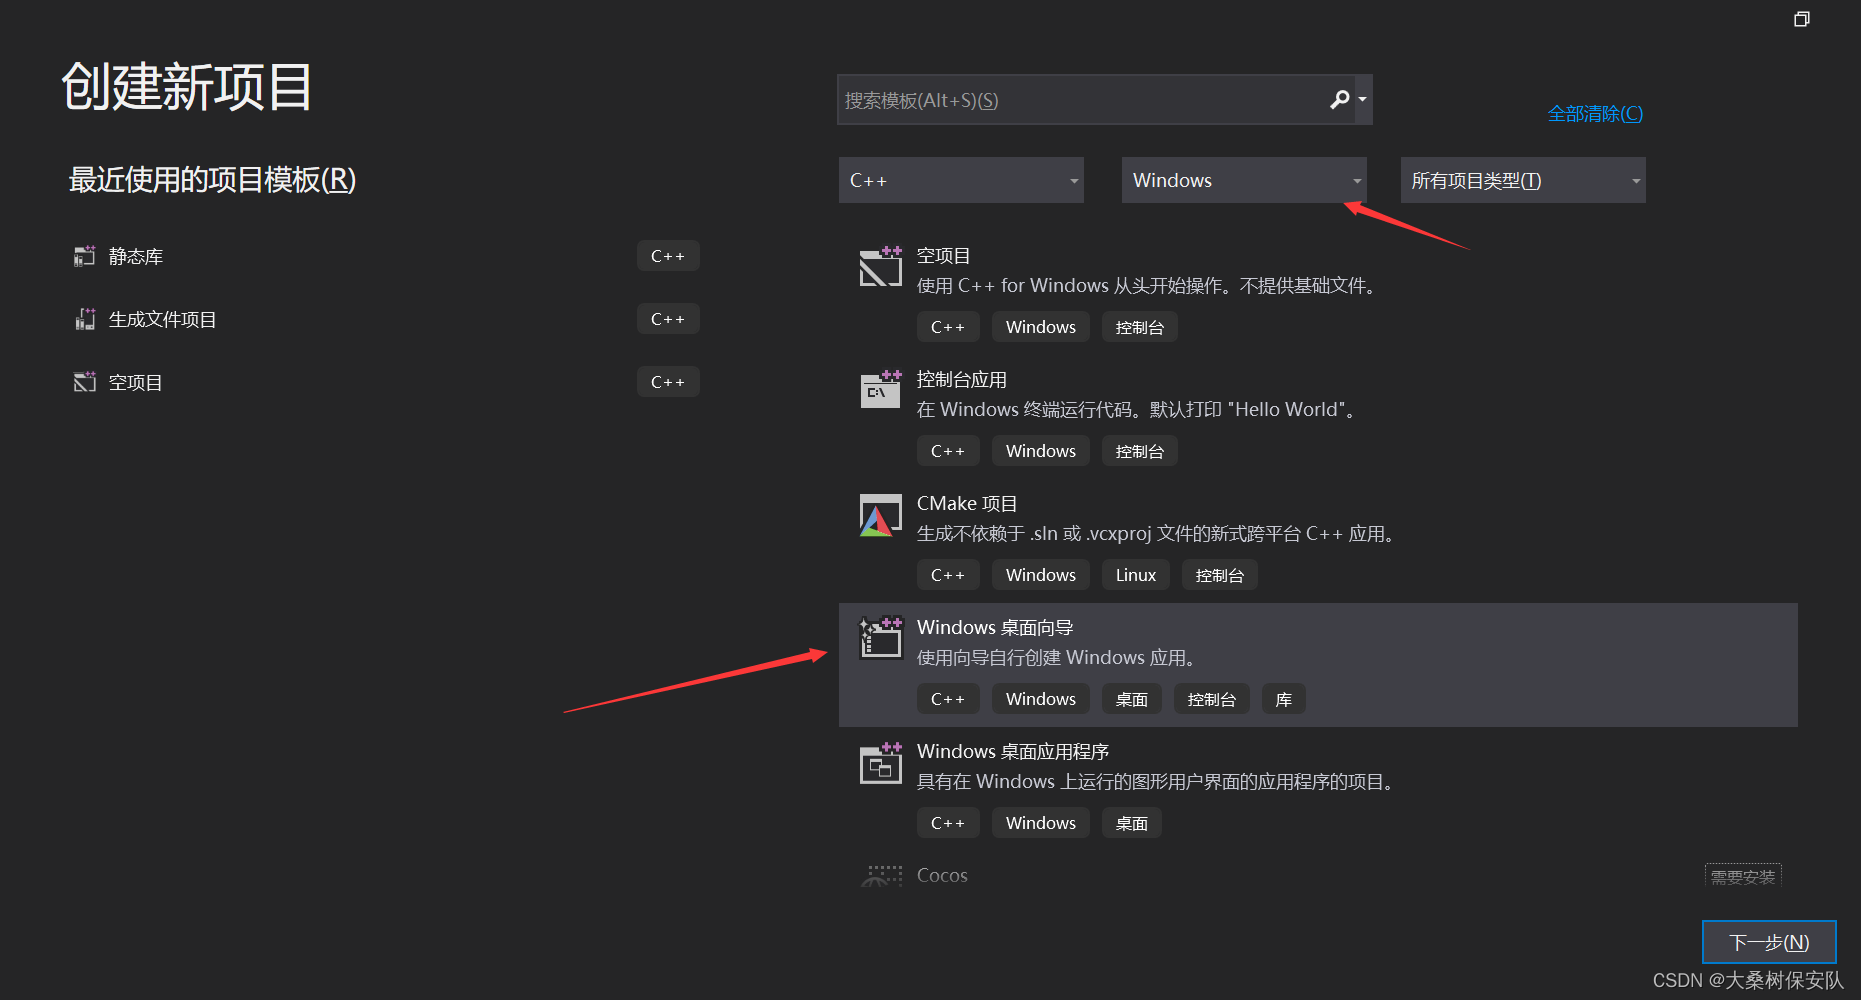The width and height of the screenshot is (1861, 1000).
Task: Select the 控制台应用 template title
Action: pos(962,380)
